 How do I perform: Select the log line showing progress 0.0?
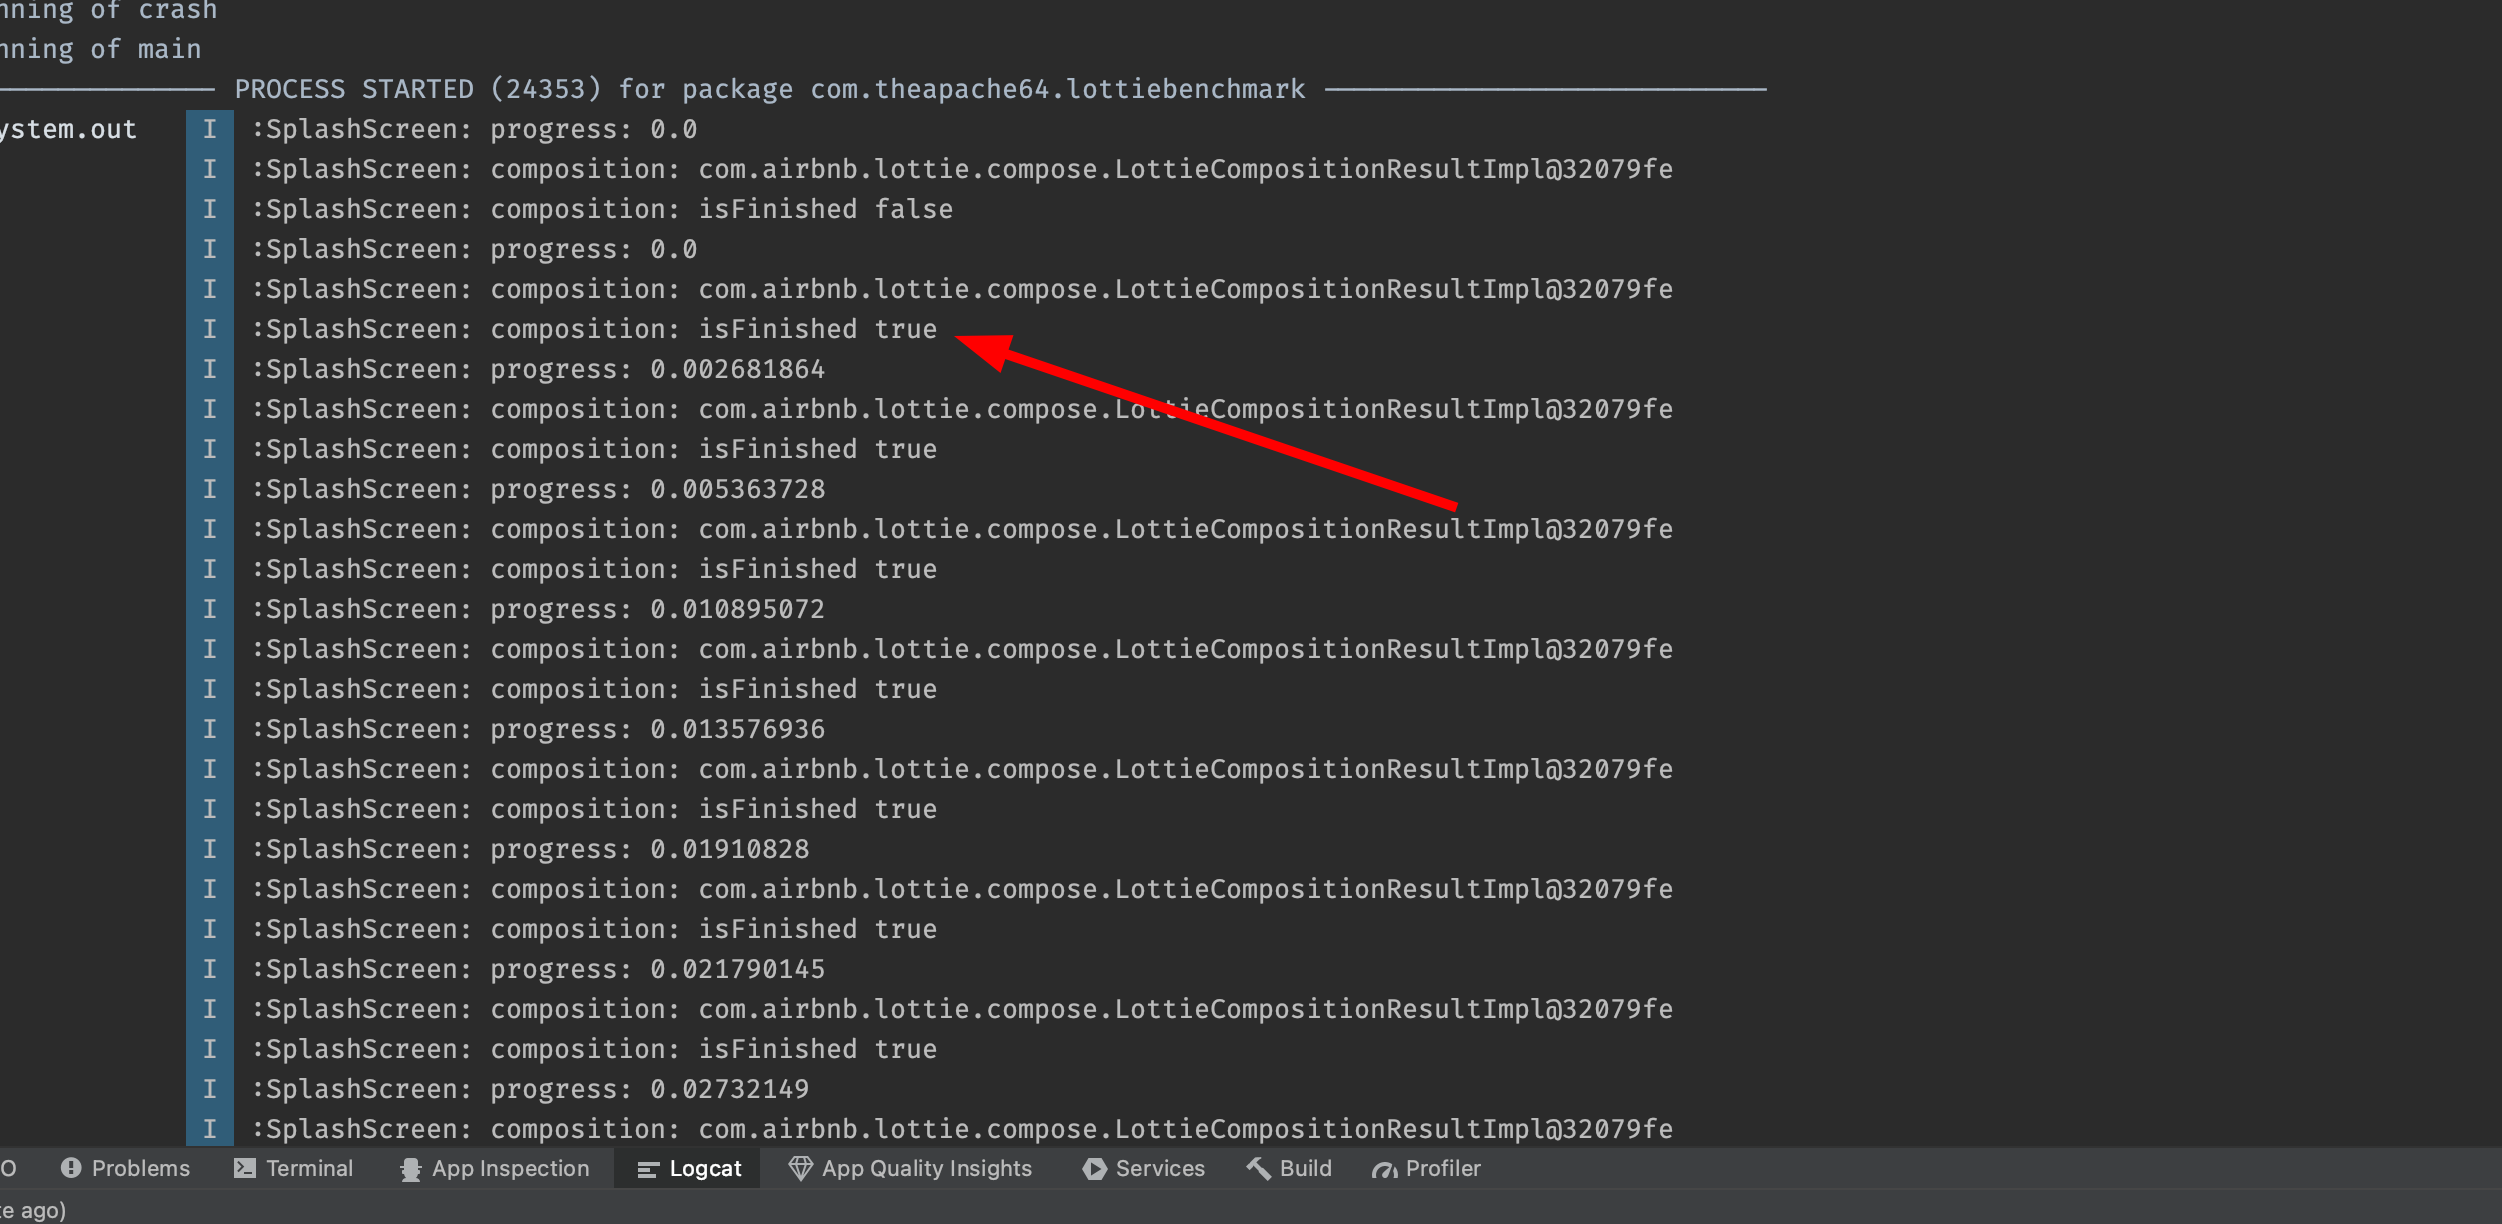(x=474, y=128)
